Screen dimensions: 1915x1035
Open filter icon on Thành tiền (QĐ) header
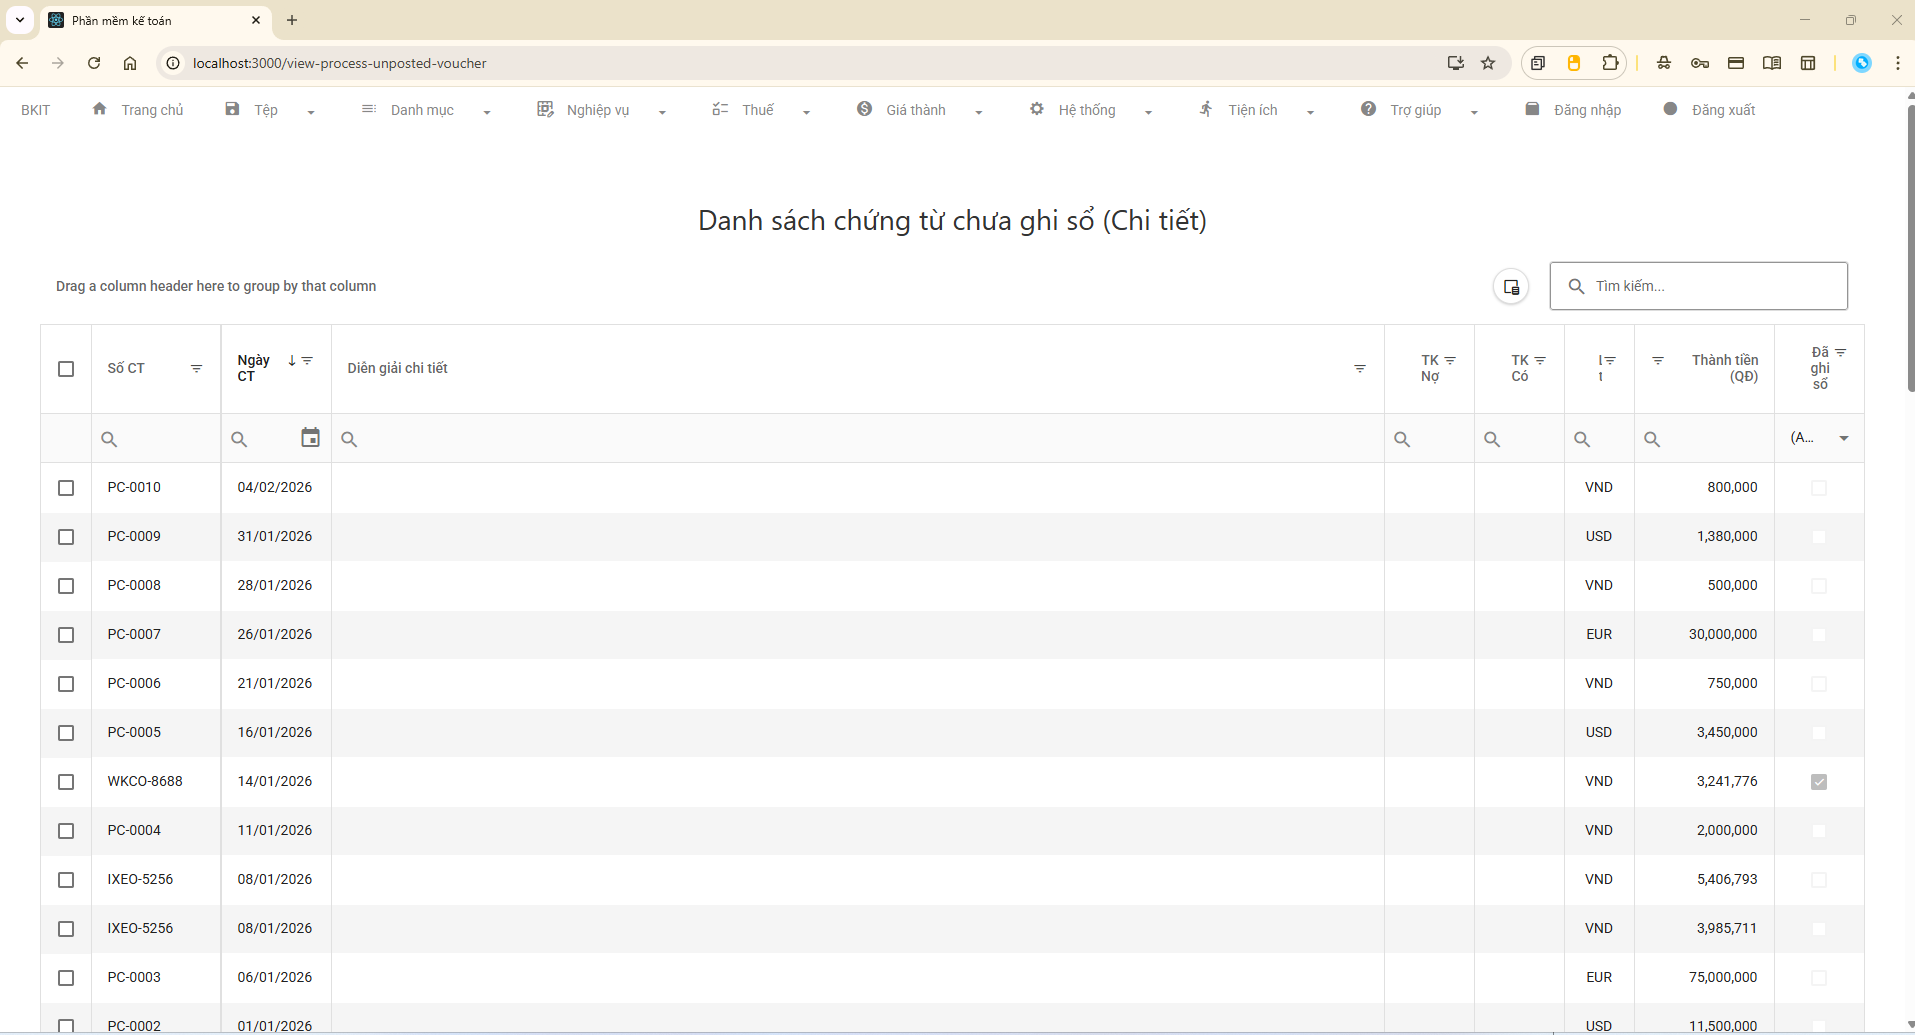[1658, 361]
